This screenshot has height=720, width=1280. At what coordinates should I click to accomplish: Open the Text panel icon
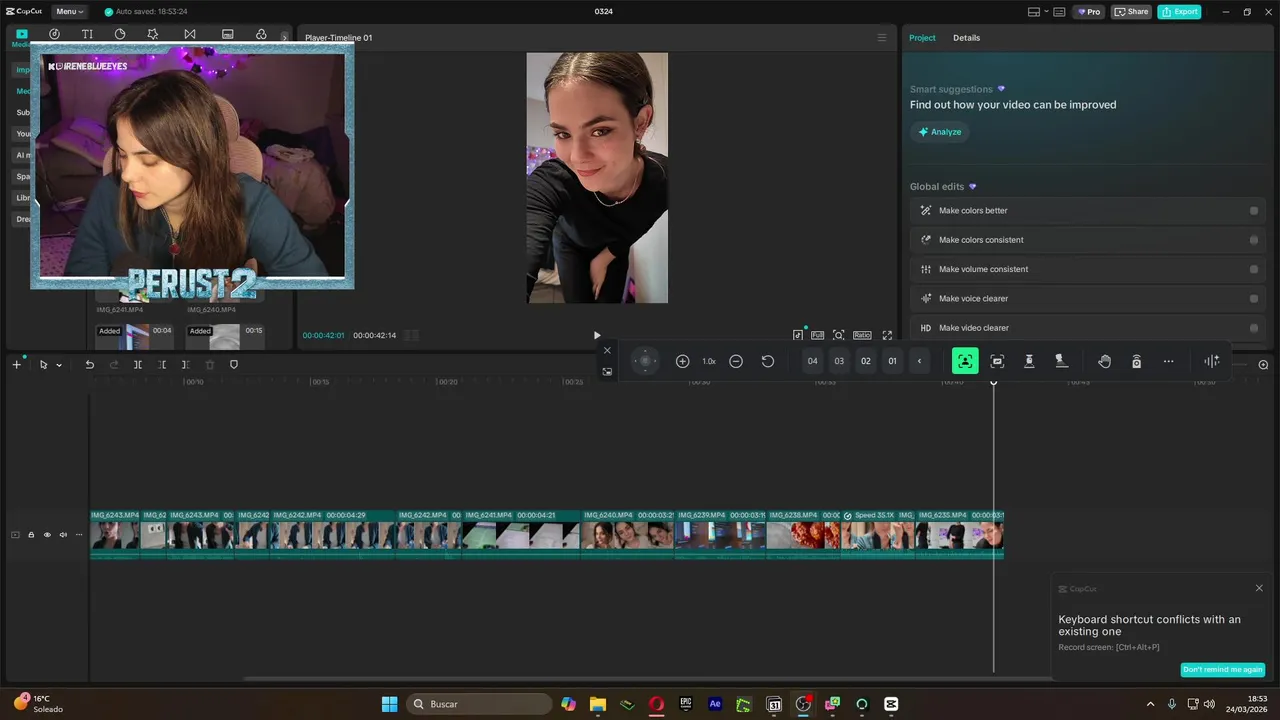87,34
